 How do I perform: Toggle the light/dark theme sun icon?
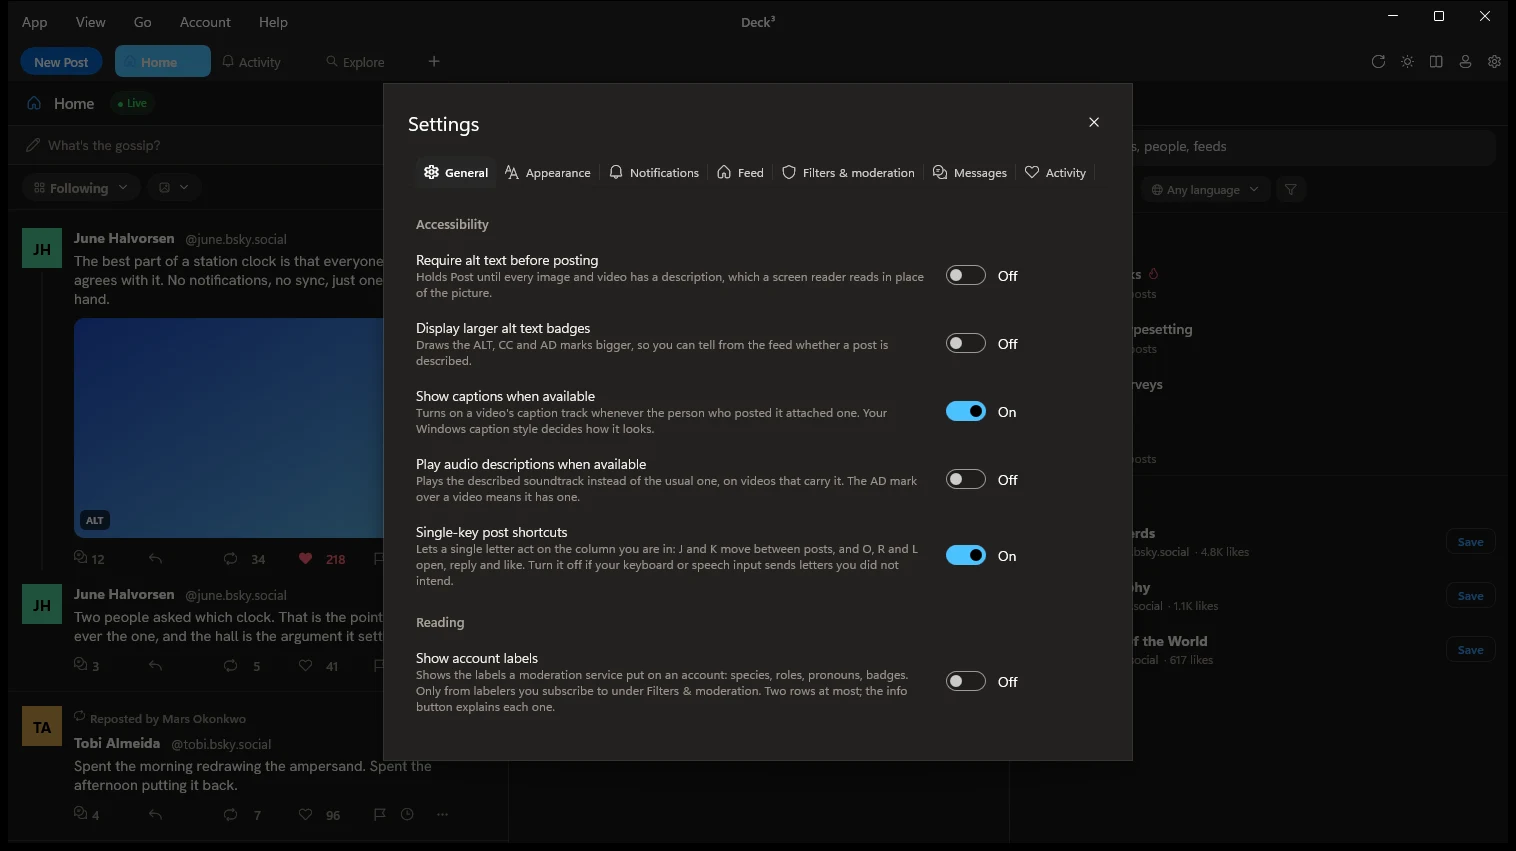tap(1407, 62)
